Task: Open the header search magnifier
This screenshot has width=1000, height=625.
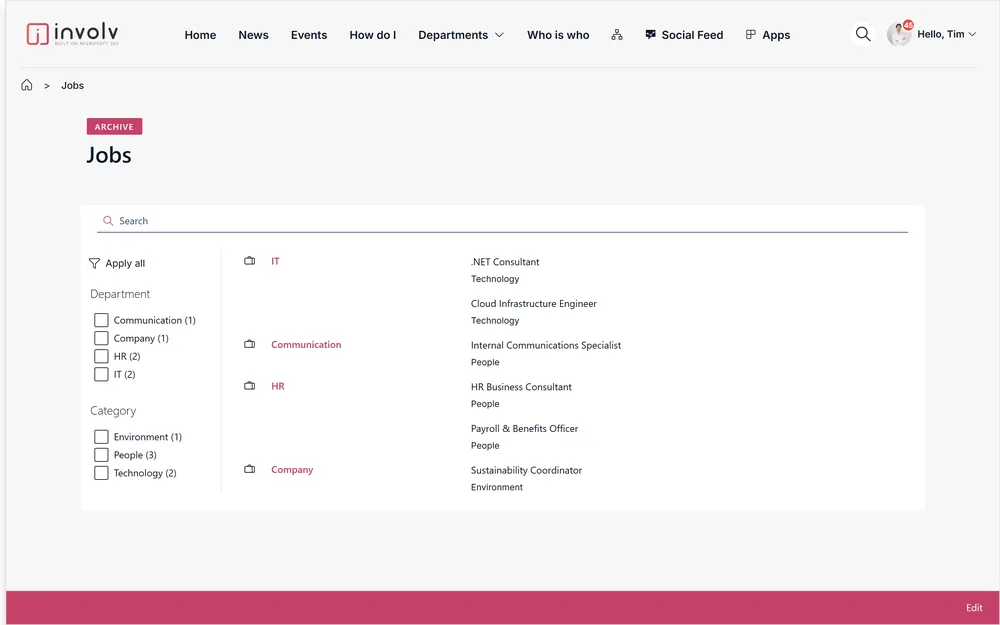Action: coord(863,34)
